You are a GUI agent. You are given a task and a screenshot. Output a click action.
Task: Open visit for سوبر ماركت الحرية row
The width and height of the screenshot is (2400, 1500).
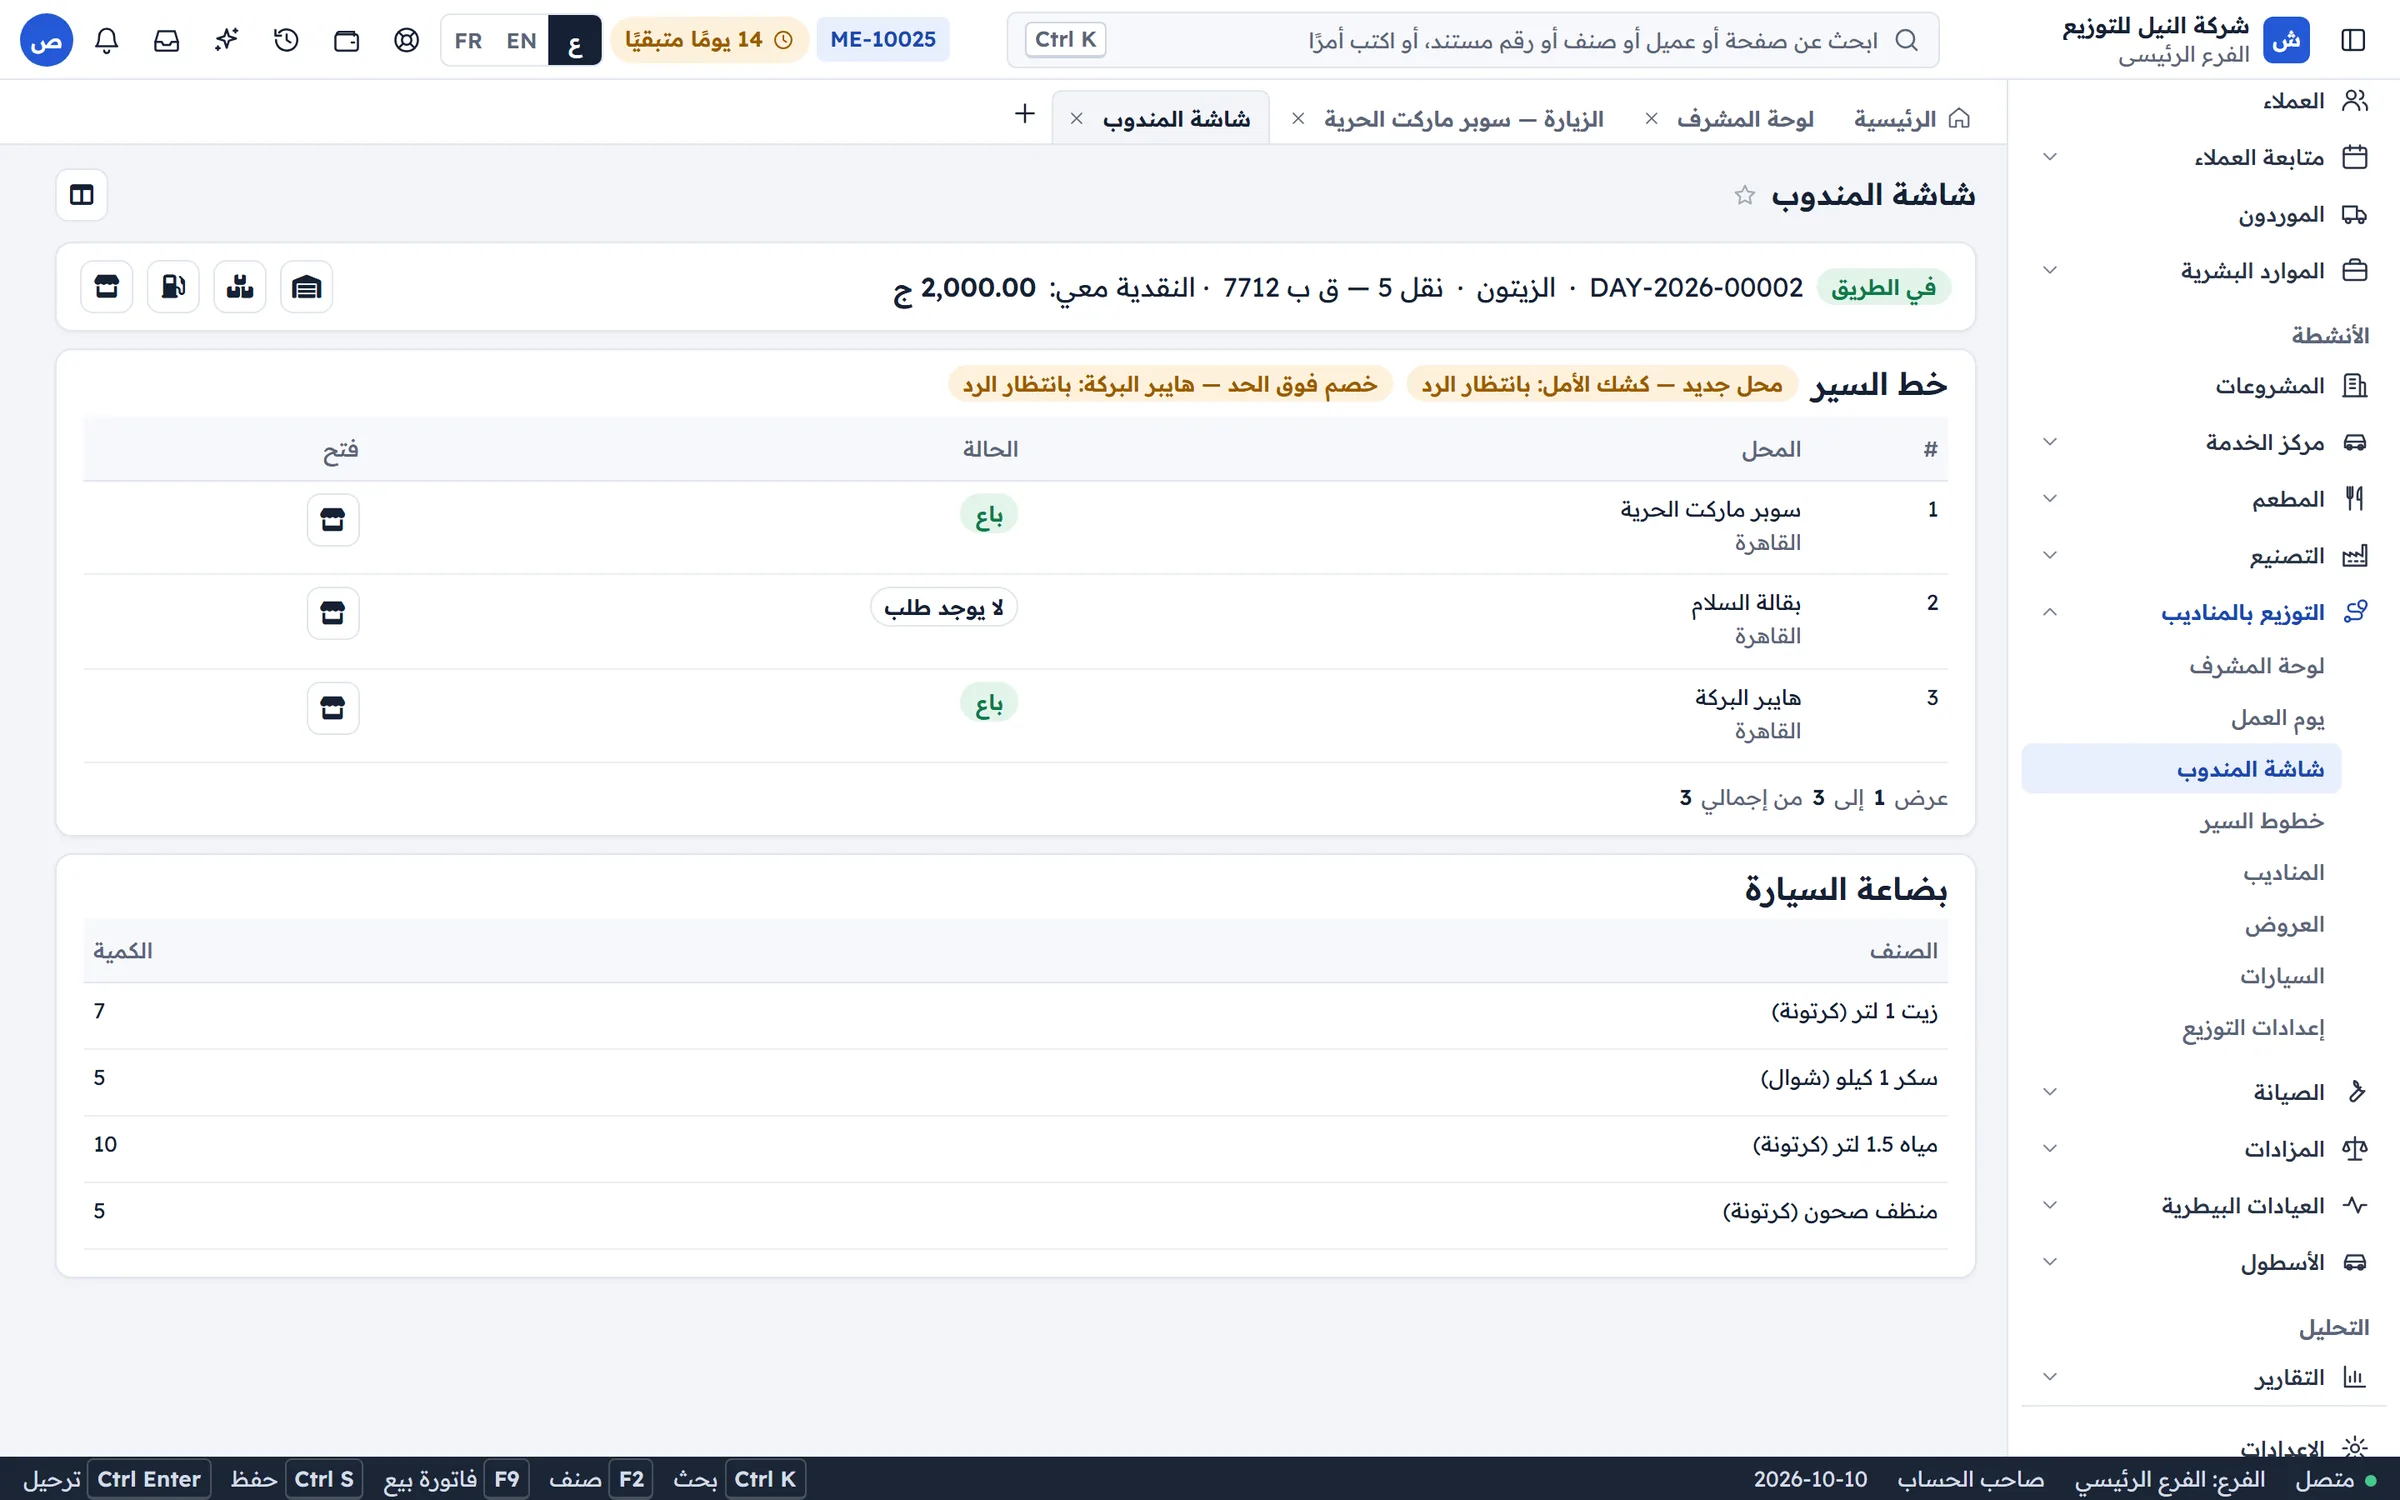pos(333,520)
